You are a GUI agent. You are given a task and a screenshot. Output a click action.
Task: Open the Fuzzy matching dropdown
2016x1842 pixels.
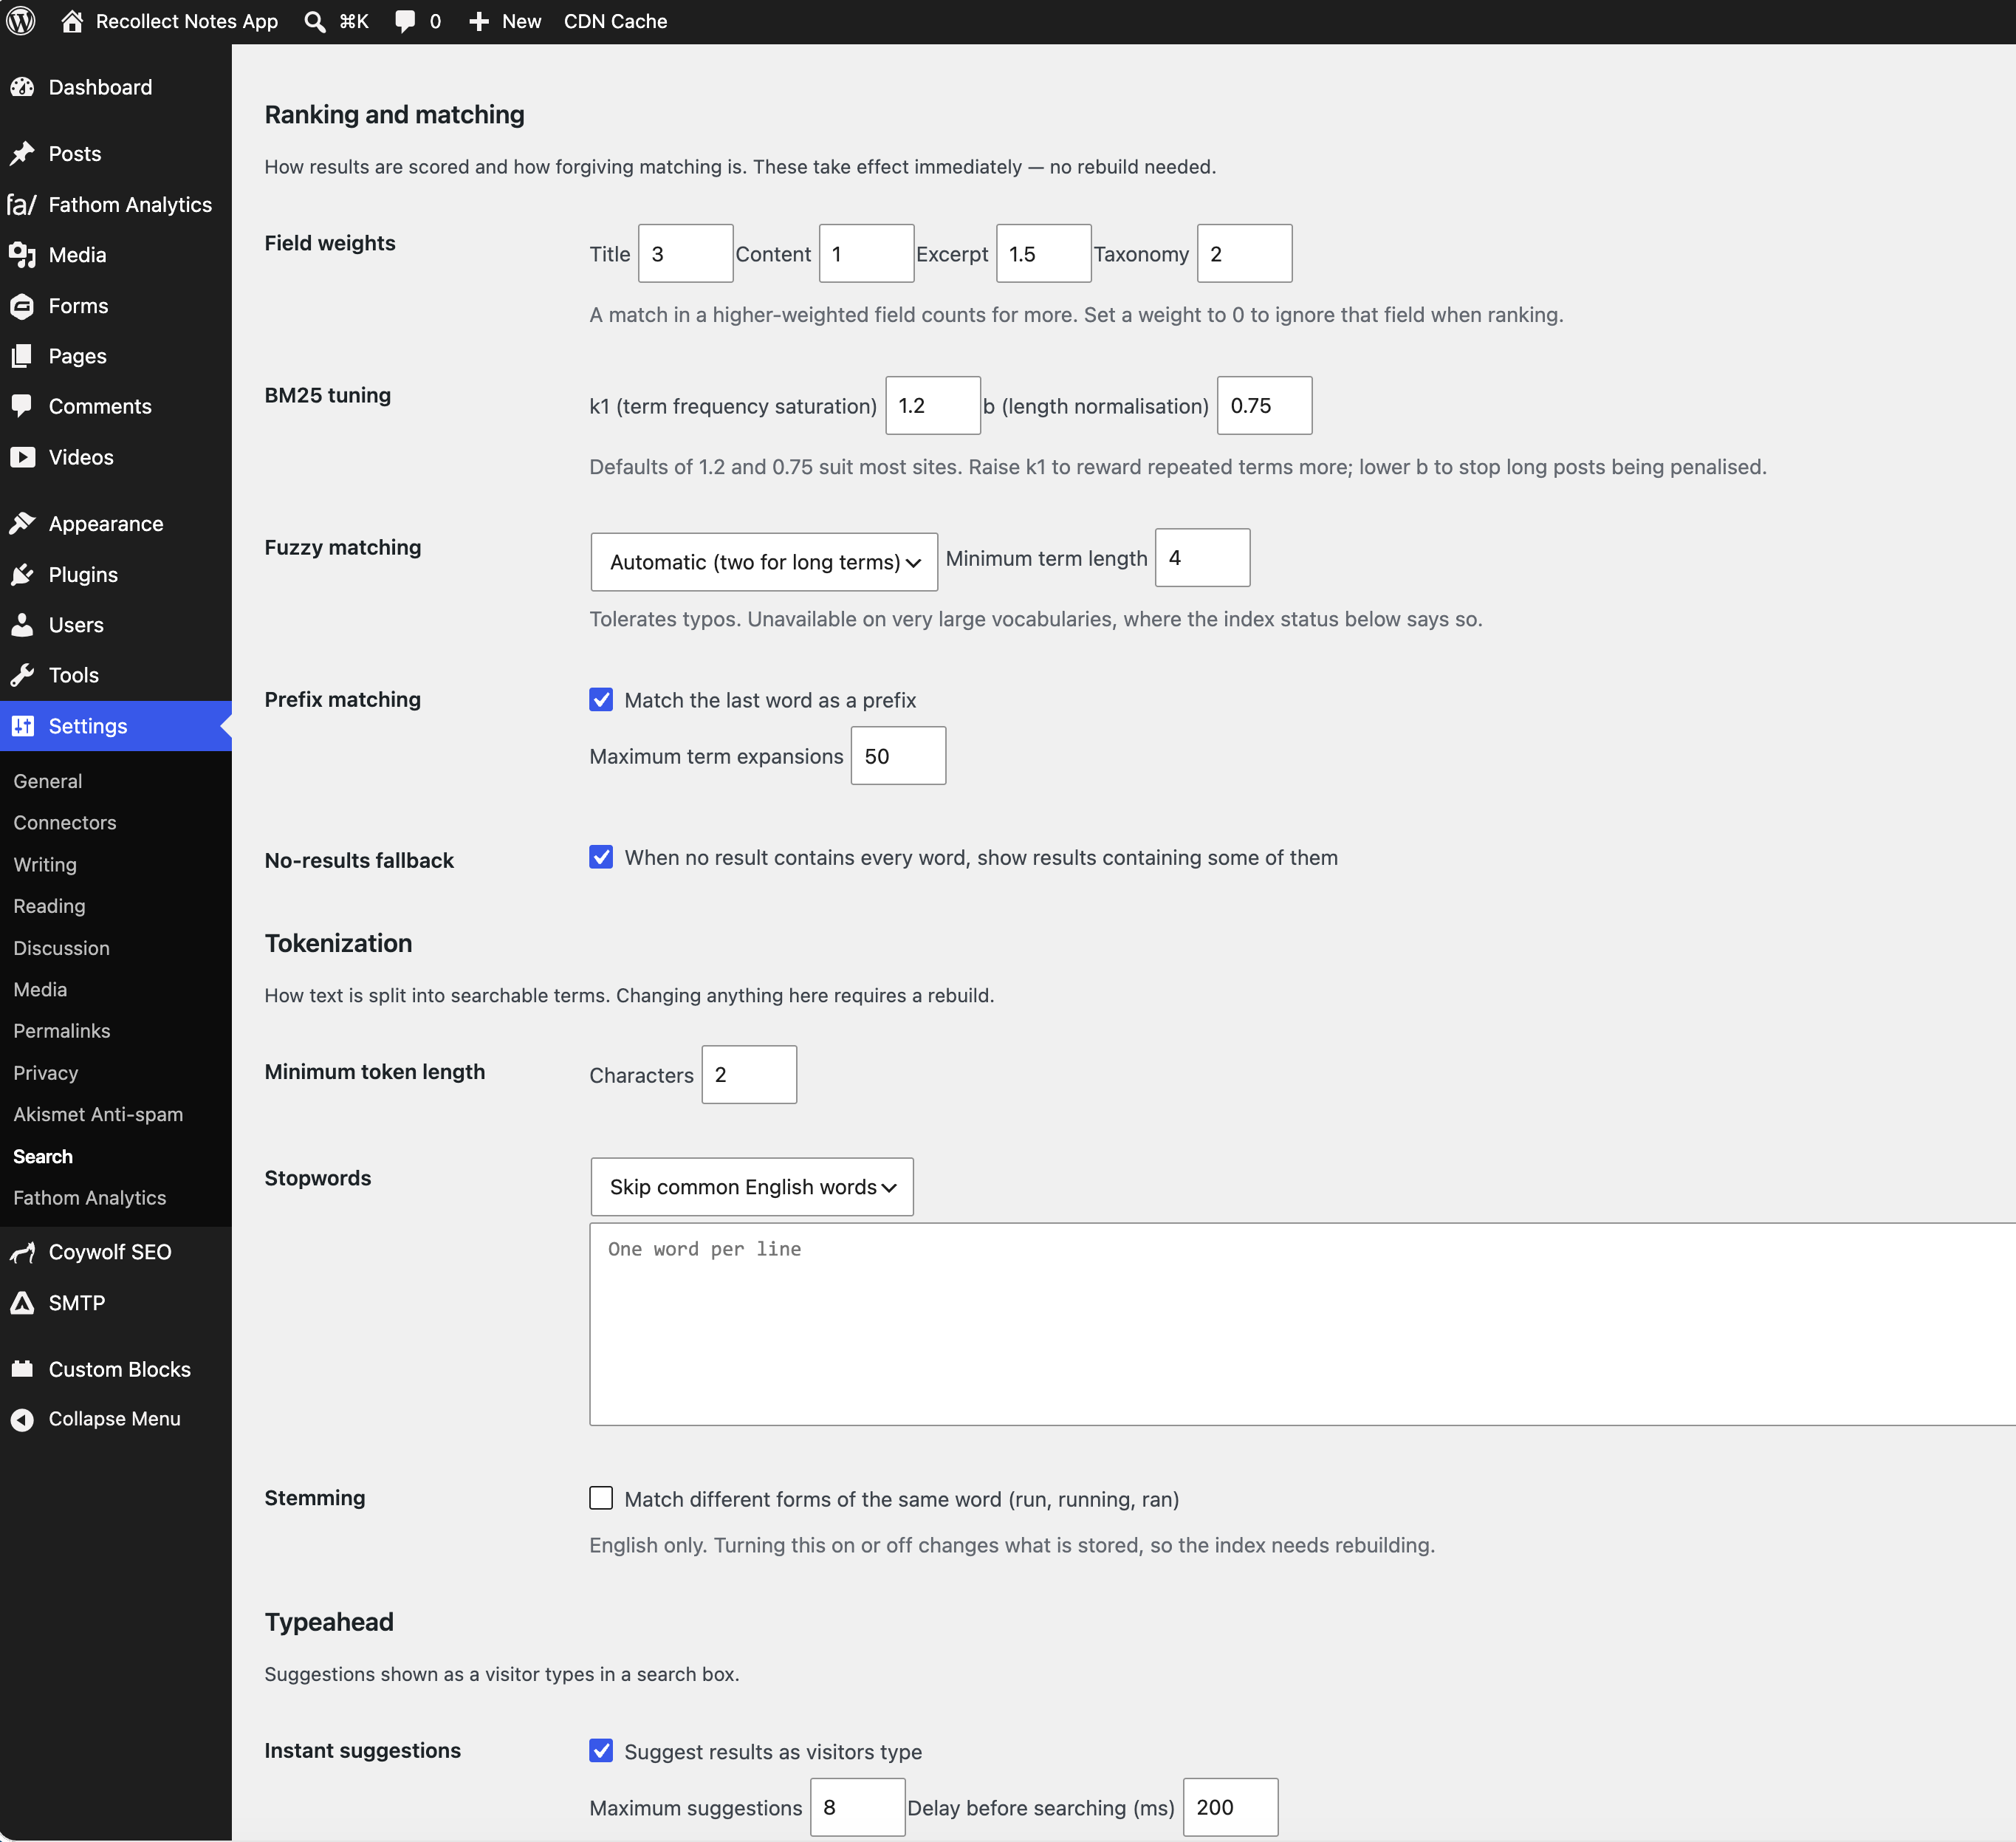tap(764, 562)
